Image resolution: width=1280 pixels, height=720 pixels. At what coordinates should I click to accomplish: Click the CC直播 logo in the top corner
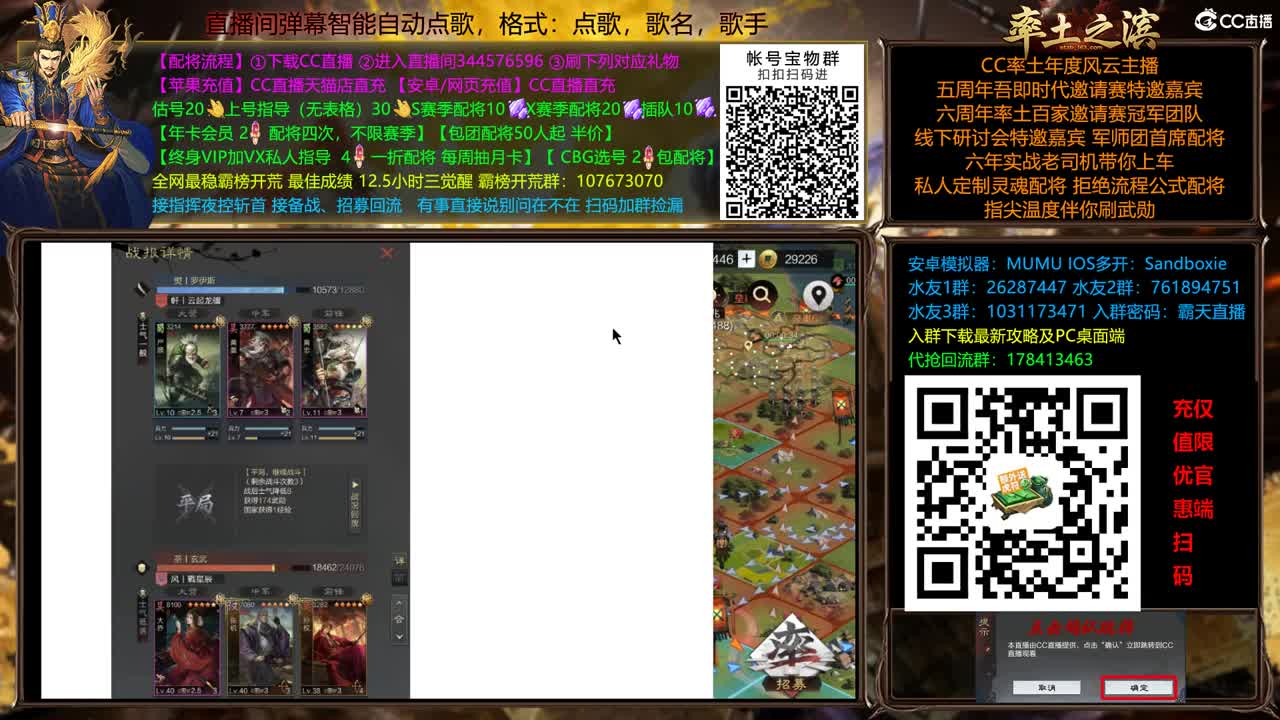click(1234, 20)
